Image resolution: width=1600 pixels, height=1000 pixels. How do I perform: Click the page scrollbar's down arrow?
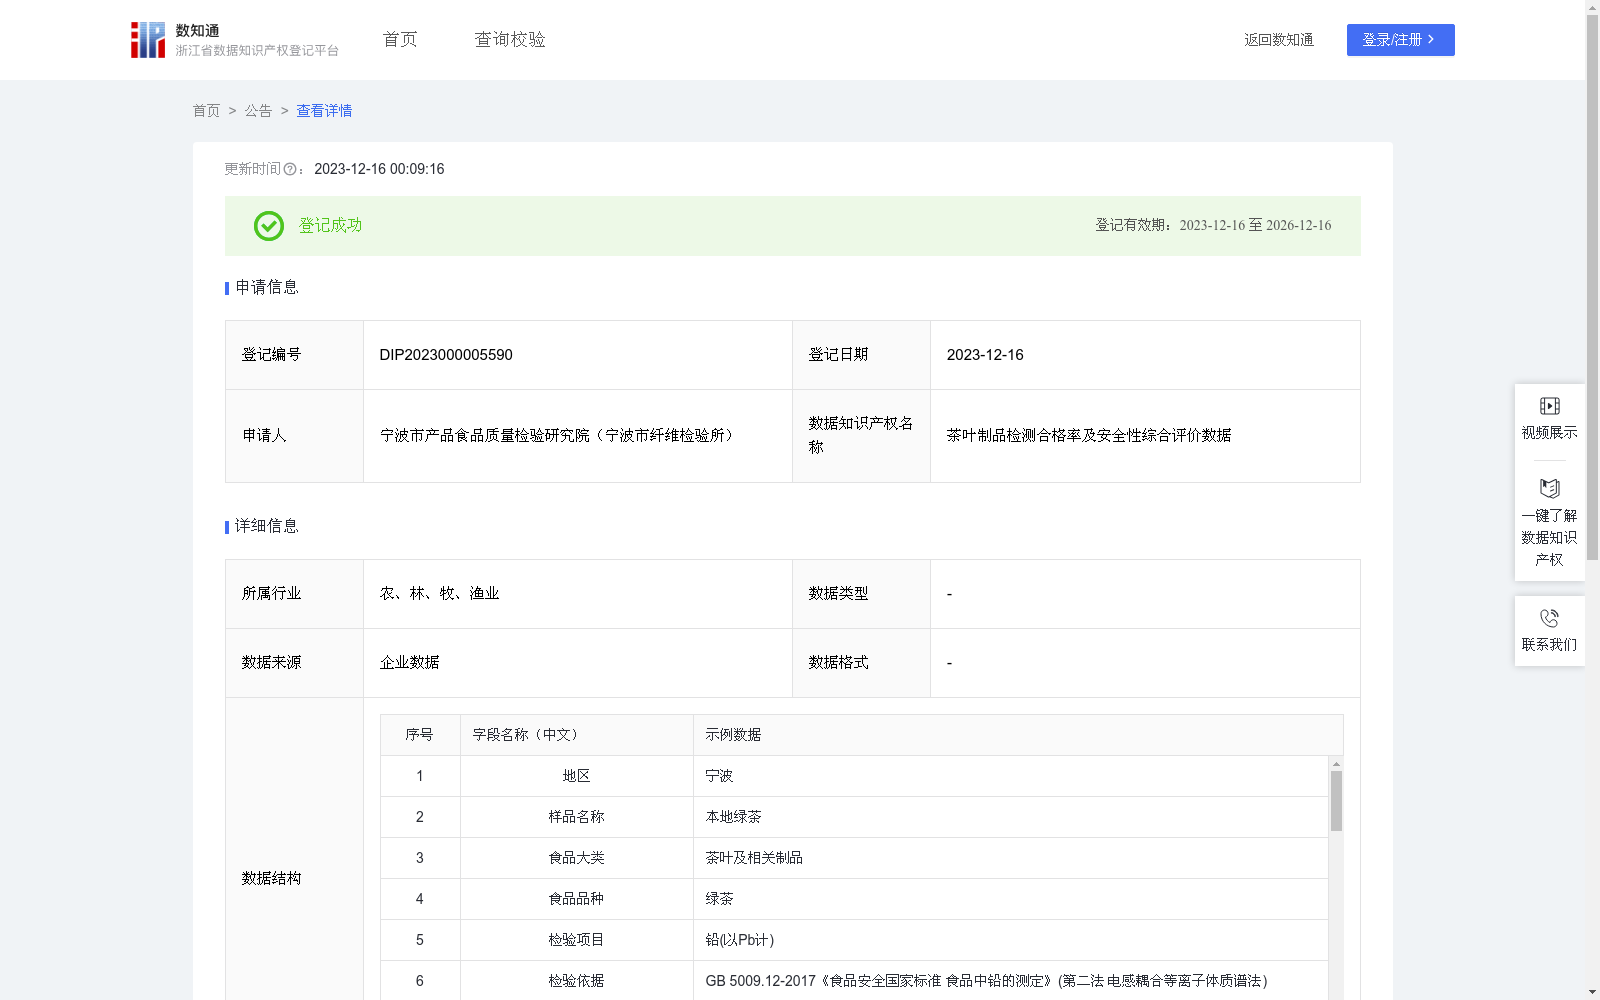pos(1592,992)
